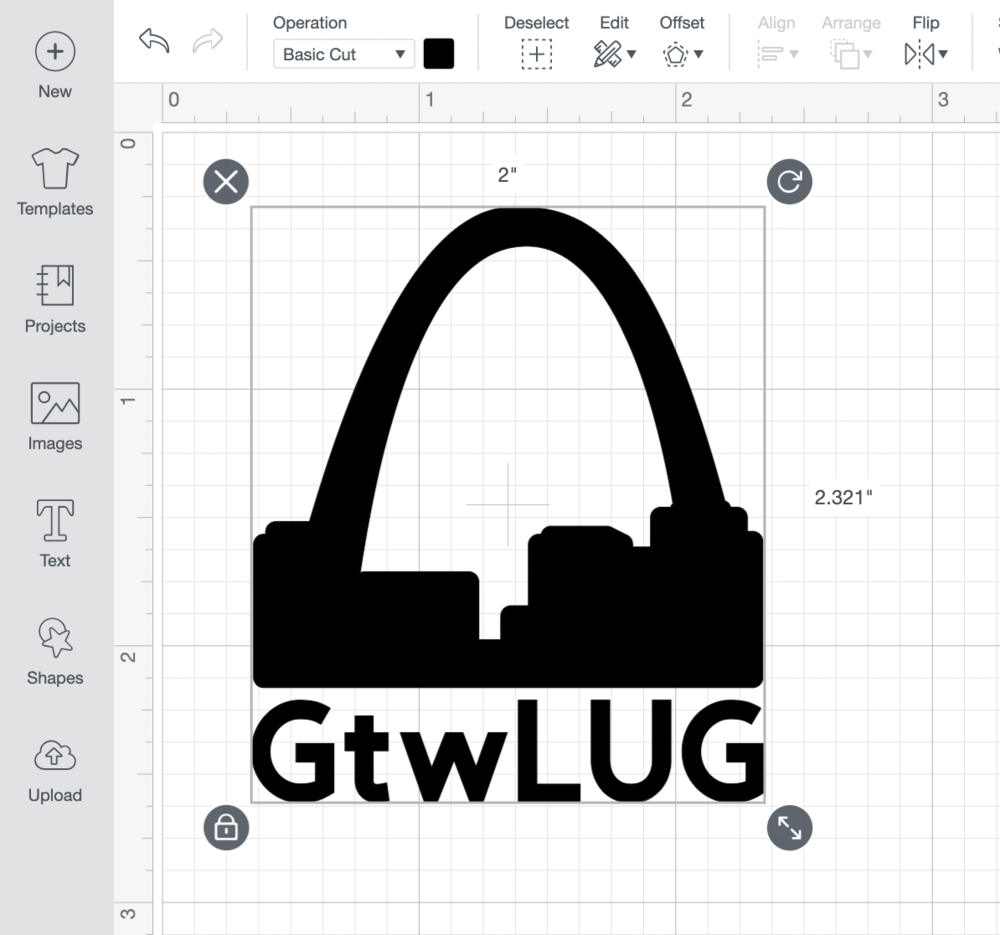Open the Images library

coord(55,417)
